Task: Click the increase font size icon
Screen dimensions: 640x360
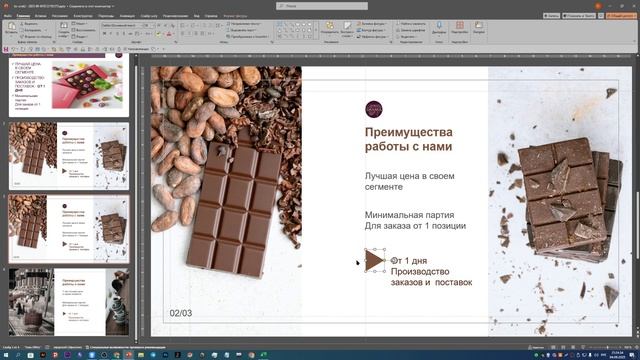Action: coord(159,25)
